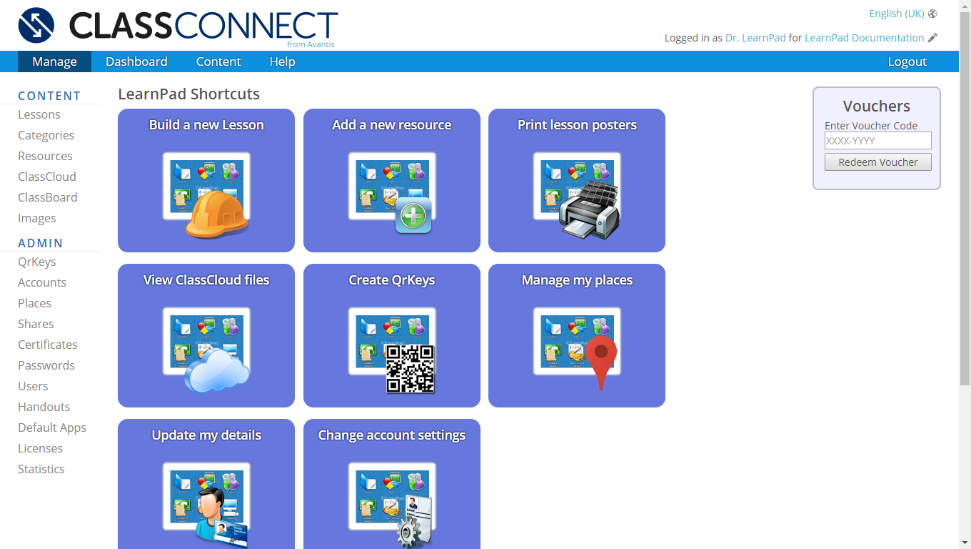Click the globe icon next to English (UK)
Screen dimensions: 971x549
933,14
